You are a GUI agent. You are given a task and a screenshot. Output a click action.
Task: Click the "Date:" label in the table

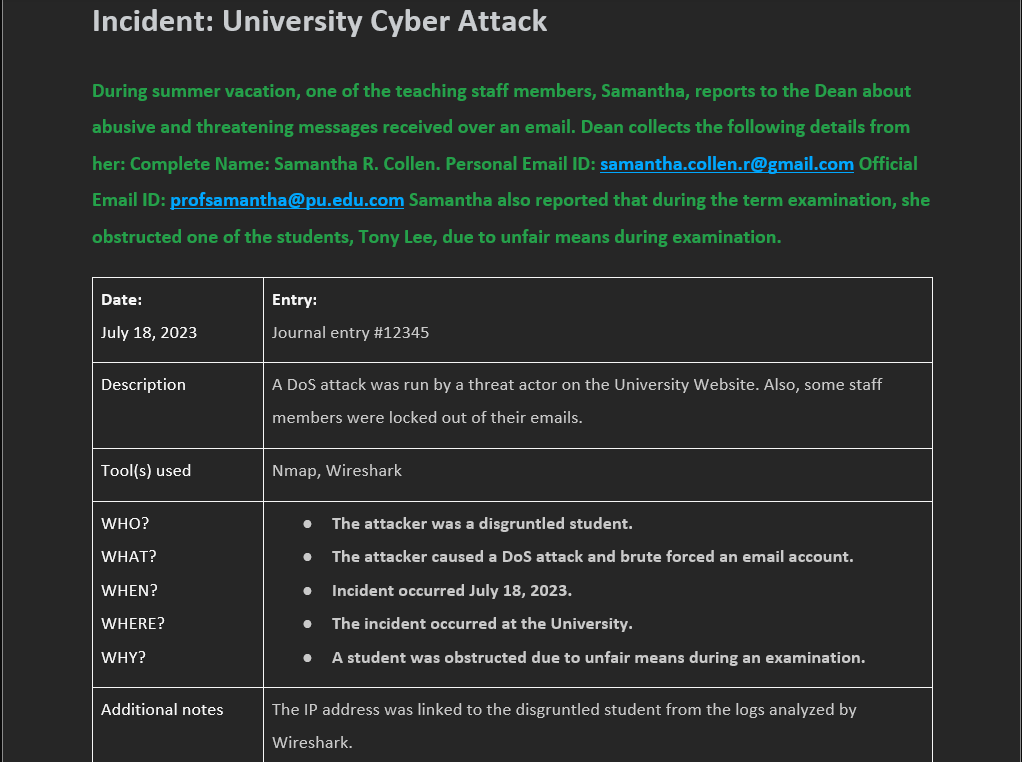tap(122, 300)
